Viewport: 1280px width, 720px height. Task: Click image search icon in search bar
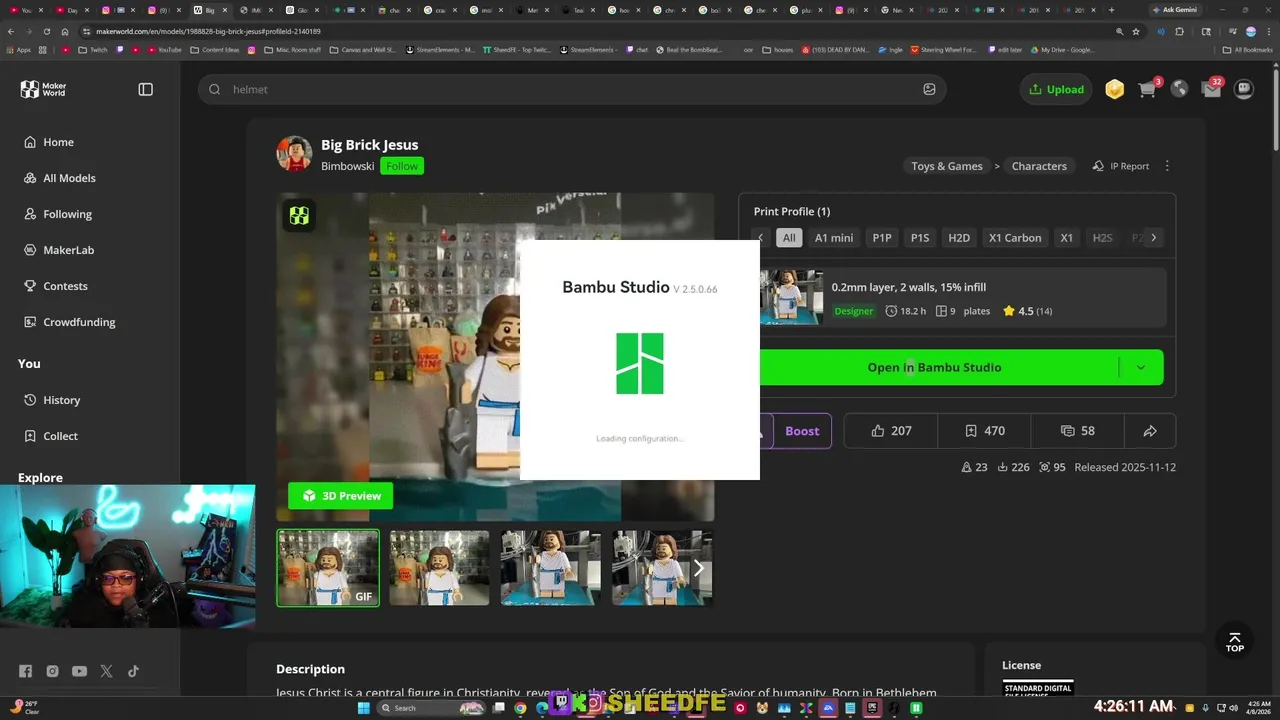click(x=929, y=89)
